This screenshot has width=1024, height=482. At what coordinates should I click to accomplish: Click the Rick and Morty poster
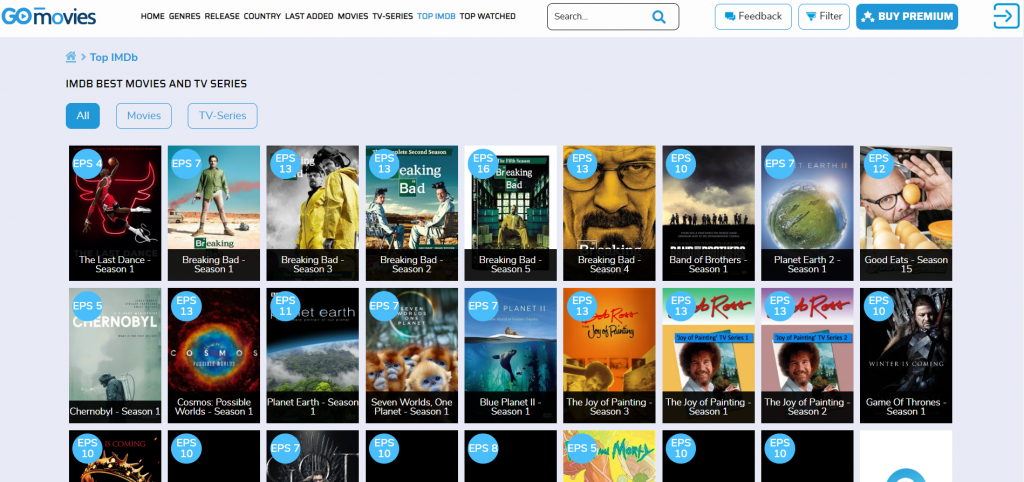(x=609, y=456)
